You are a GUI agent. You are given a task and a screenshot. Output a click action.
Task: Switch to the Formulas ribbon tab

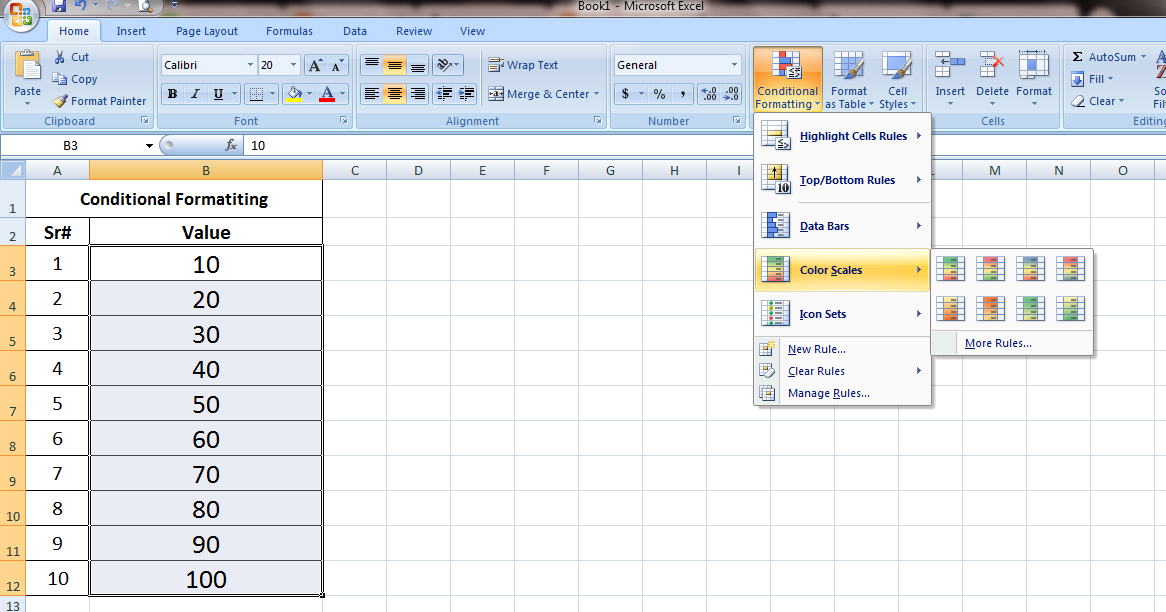pos(289,31)
